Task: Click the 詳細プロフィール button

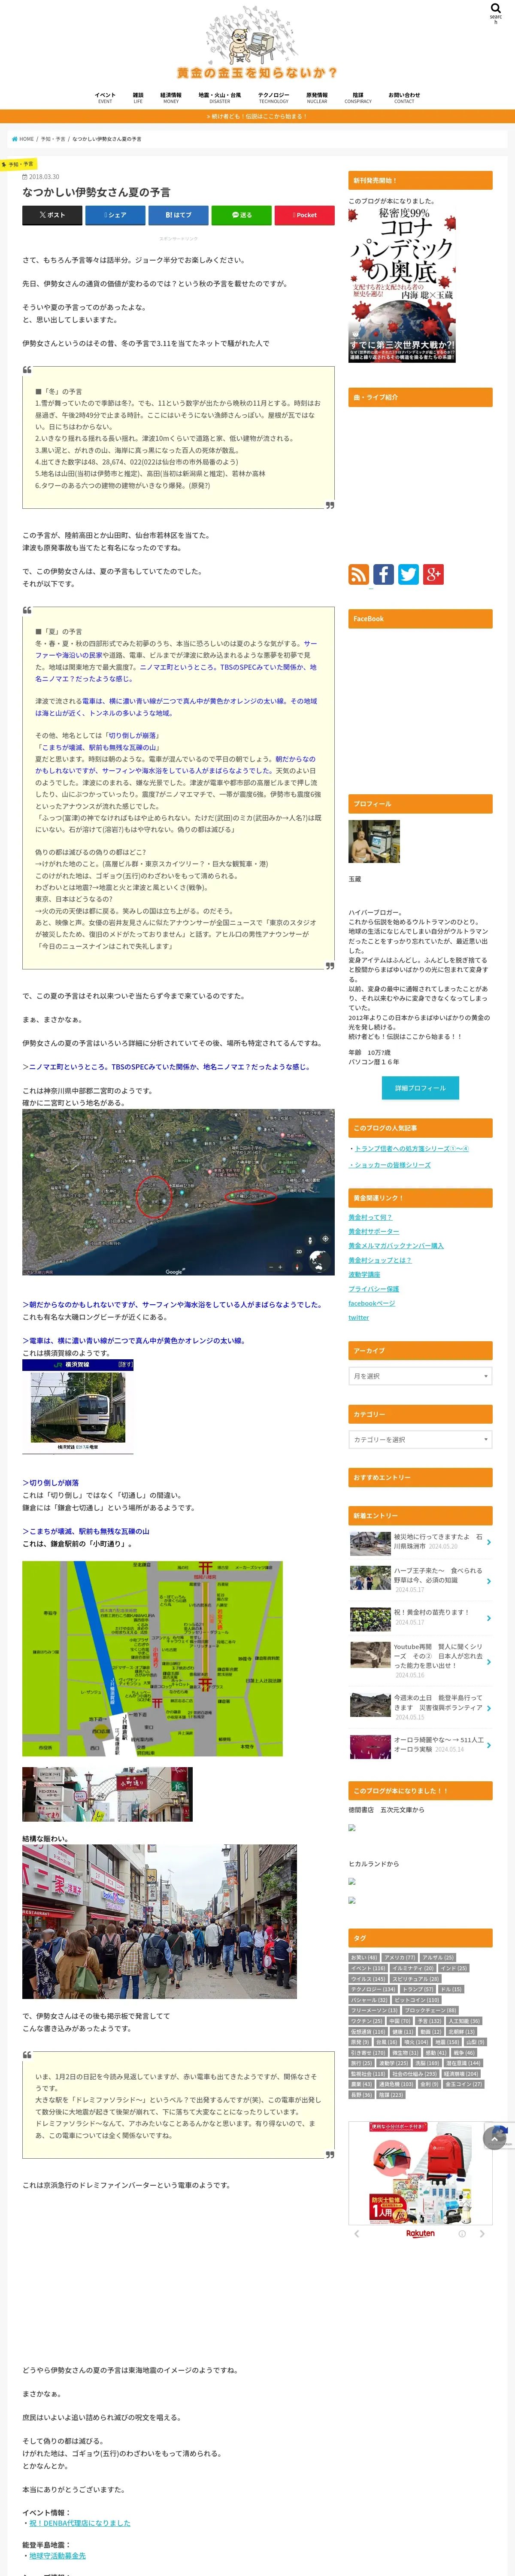Action: pos(420,1087)
